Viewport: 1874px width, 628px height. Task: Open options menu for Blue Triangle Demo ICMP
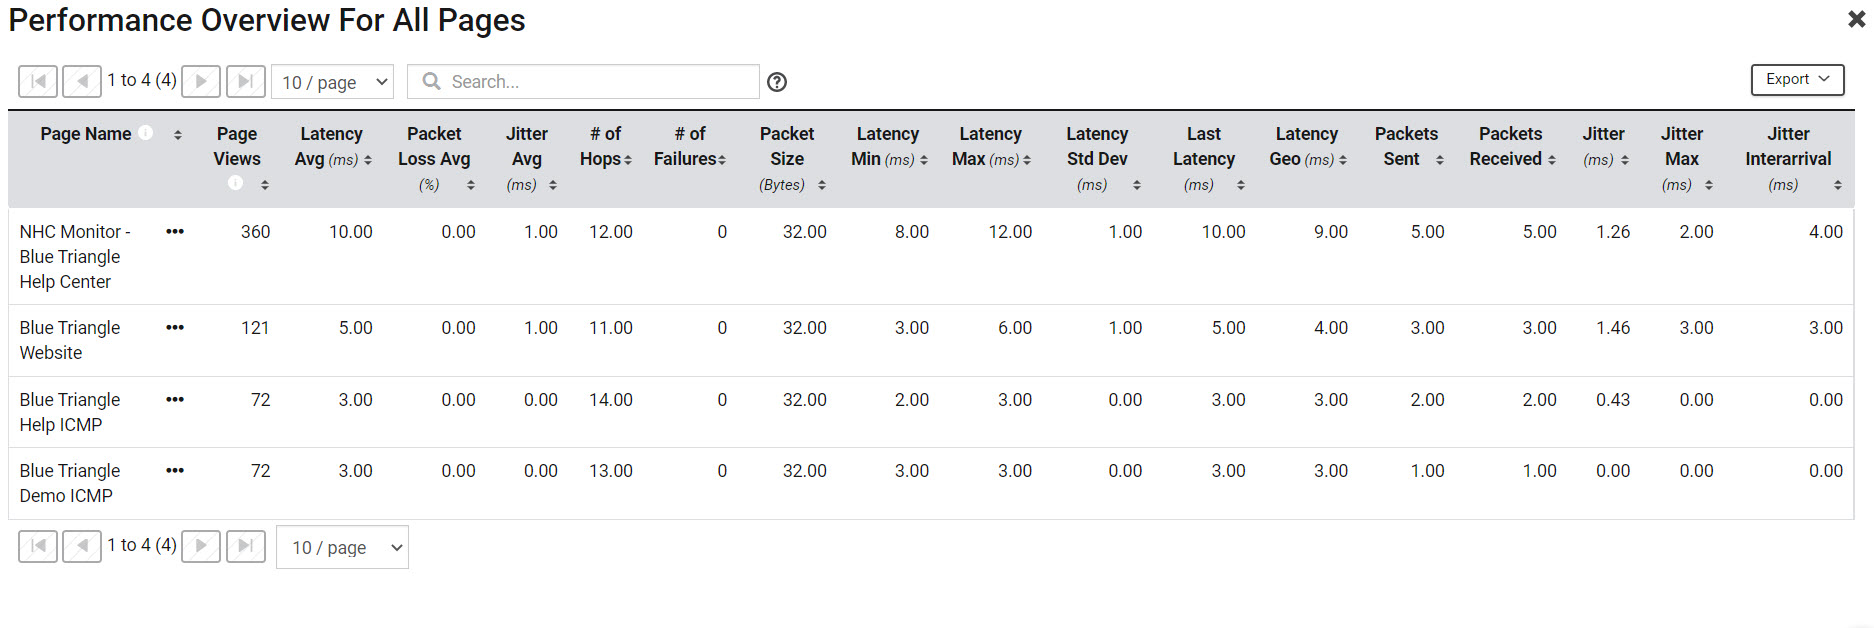pyautogui.click(x=175, y=470)
